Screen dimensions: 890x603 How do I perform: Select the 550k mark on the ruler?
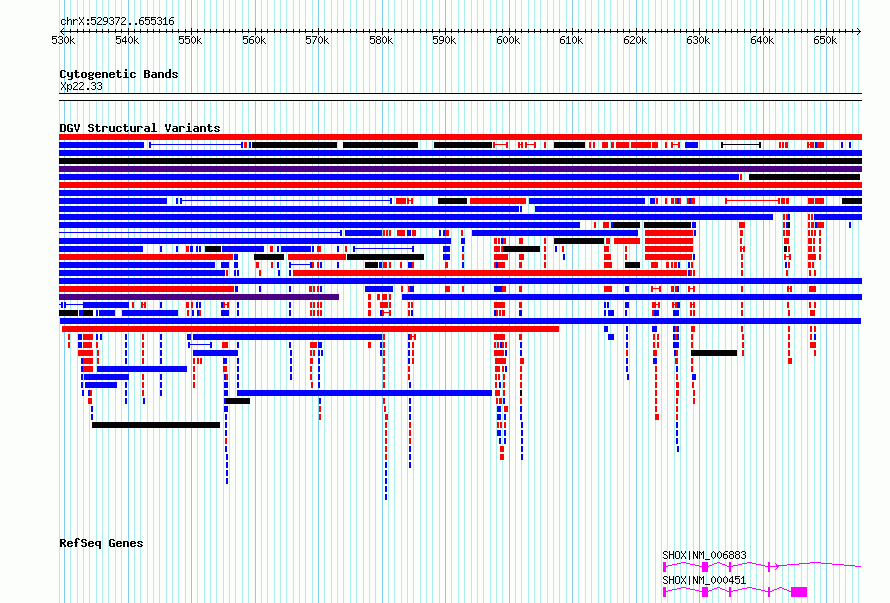[190, 41]
